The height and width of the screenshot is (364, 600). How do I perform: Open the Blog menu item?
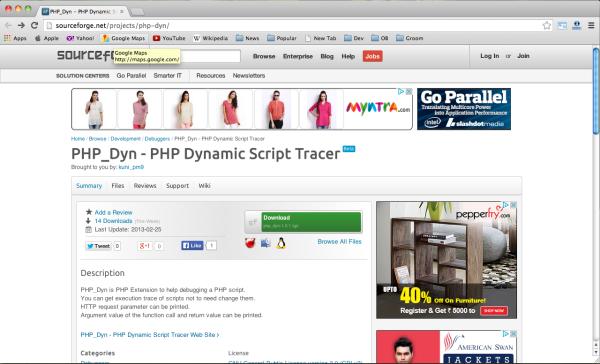point(327,56)
